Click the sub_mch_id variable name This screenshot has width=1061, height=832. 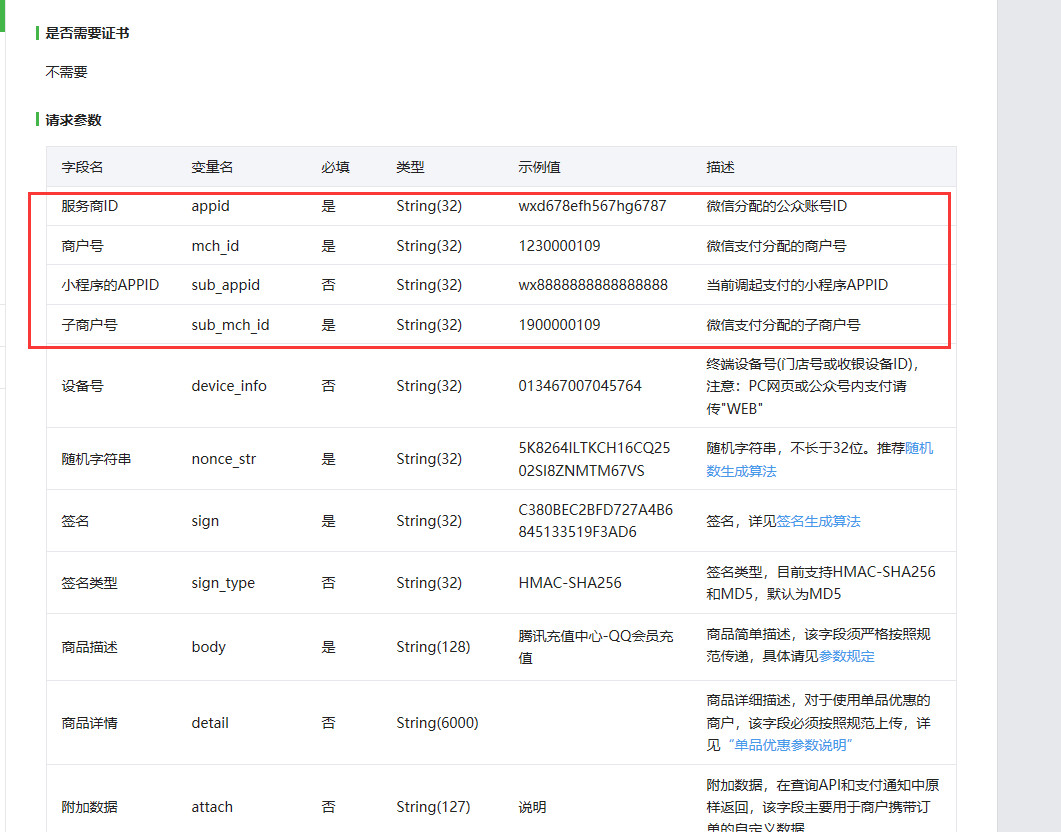(x=230, y=325)
